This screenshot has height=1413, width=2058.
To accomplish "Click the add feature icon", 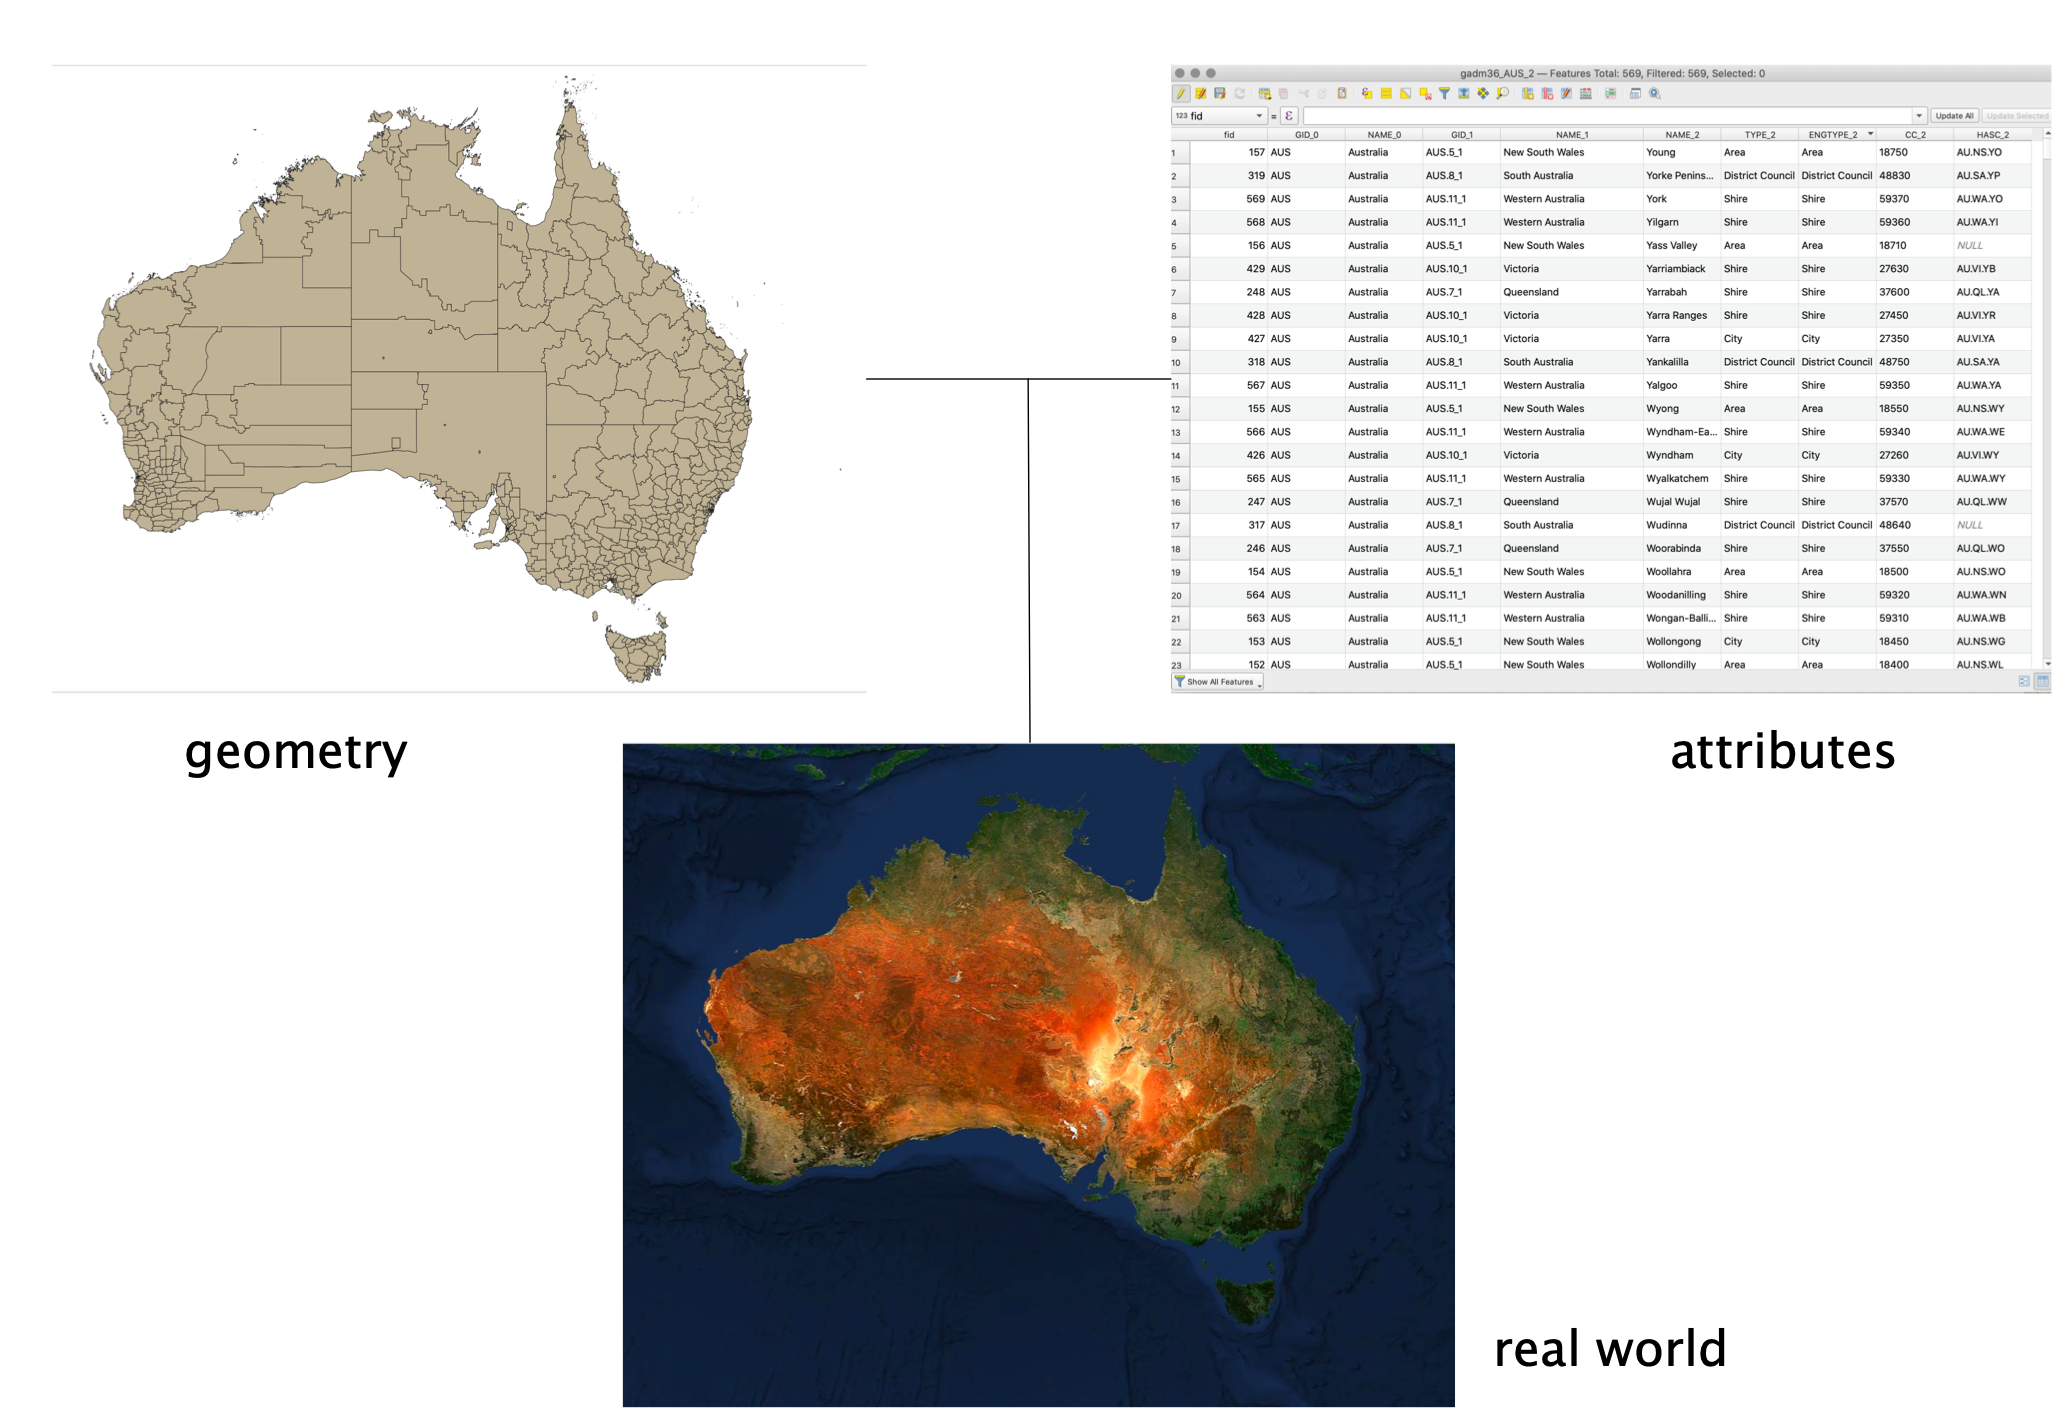I will (1265, 93).
